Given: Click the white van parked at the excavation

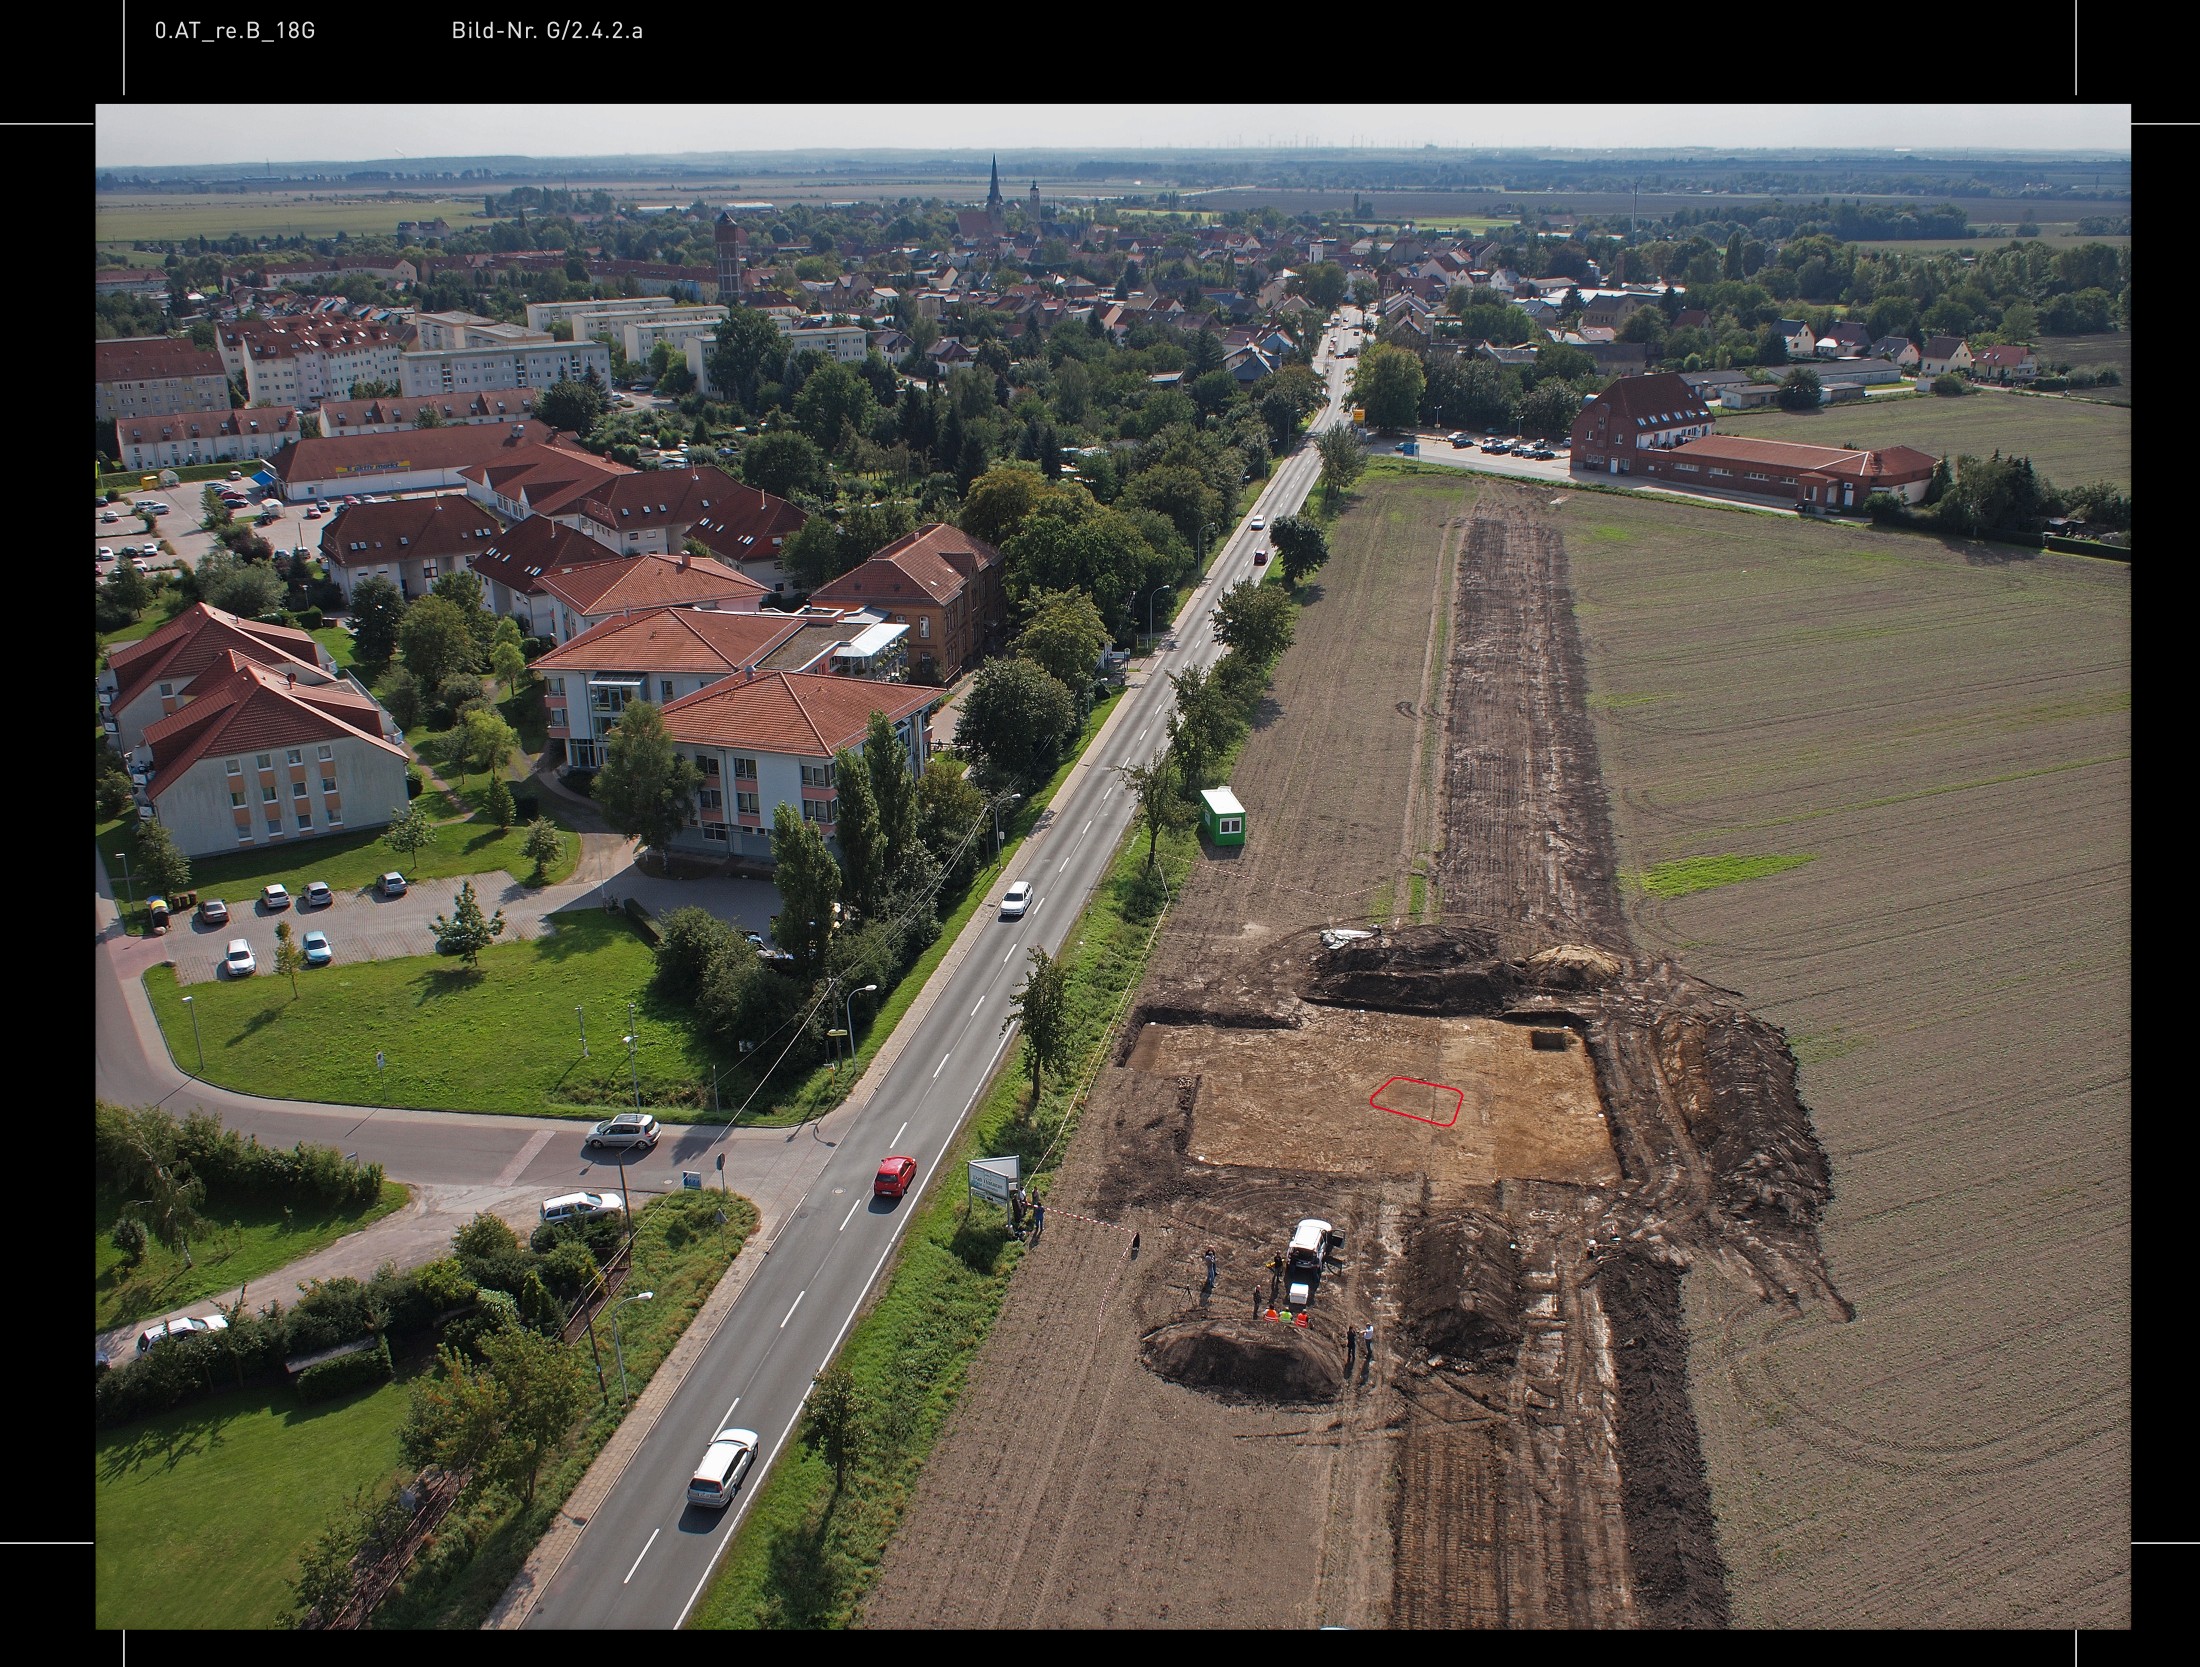Looking at the screenshot, I should (1311, 1245).
